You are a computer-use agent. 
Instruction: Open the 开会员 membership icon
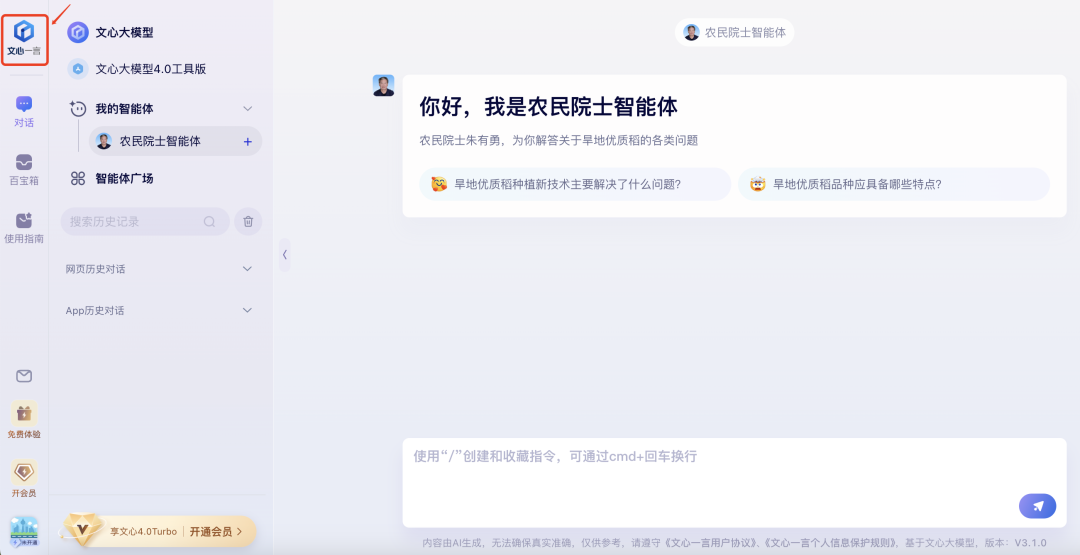tap(24, 472)
